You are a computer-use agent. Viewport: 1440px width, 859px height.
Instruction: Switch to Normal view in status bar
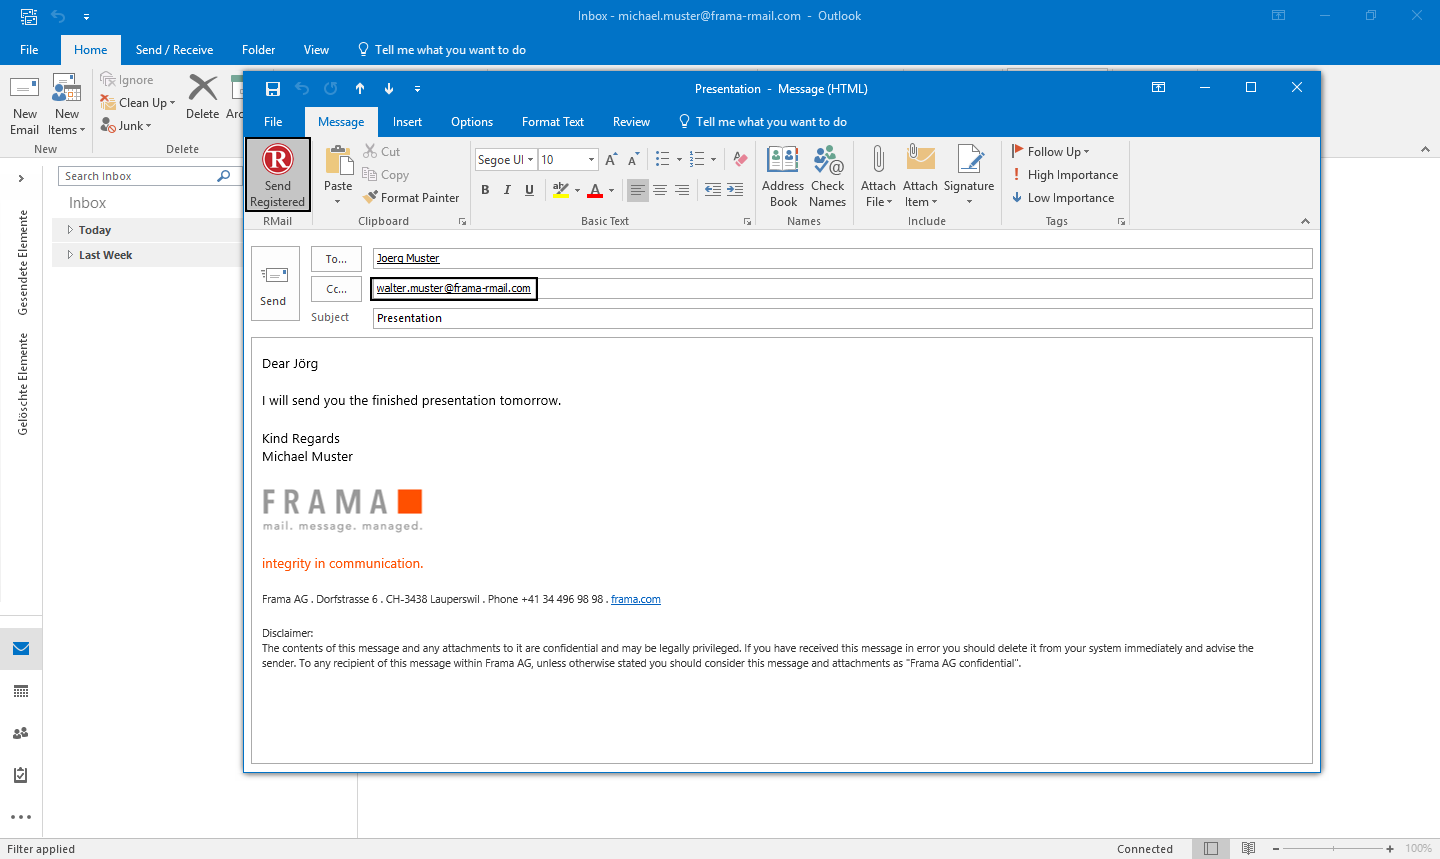click(1211, 848)
